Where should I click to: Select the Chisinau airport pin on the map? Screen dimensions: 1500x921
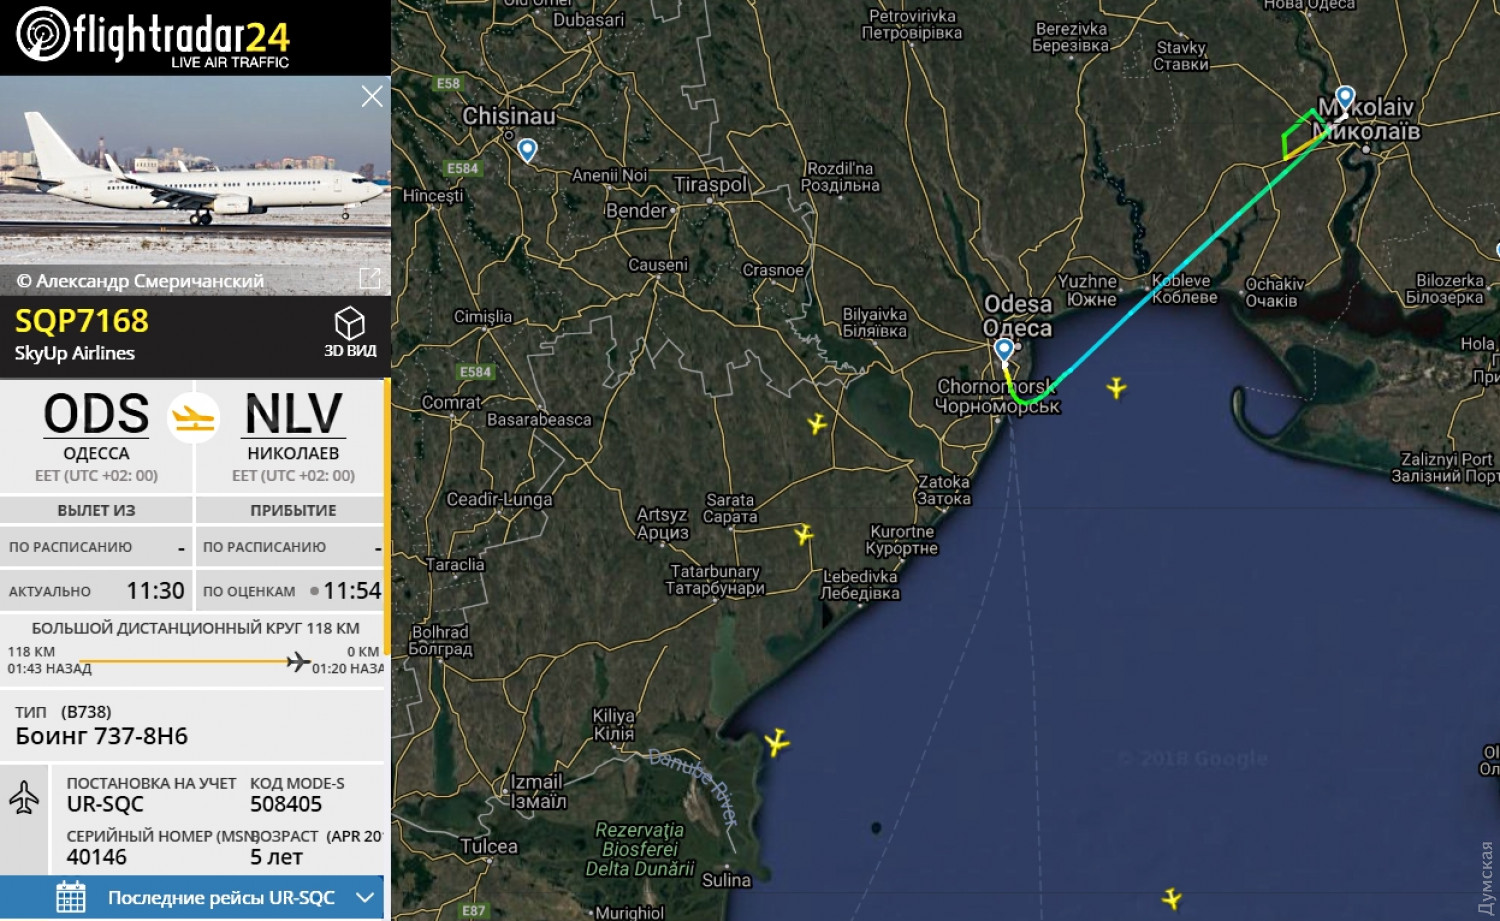point(527,150)
